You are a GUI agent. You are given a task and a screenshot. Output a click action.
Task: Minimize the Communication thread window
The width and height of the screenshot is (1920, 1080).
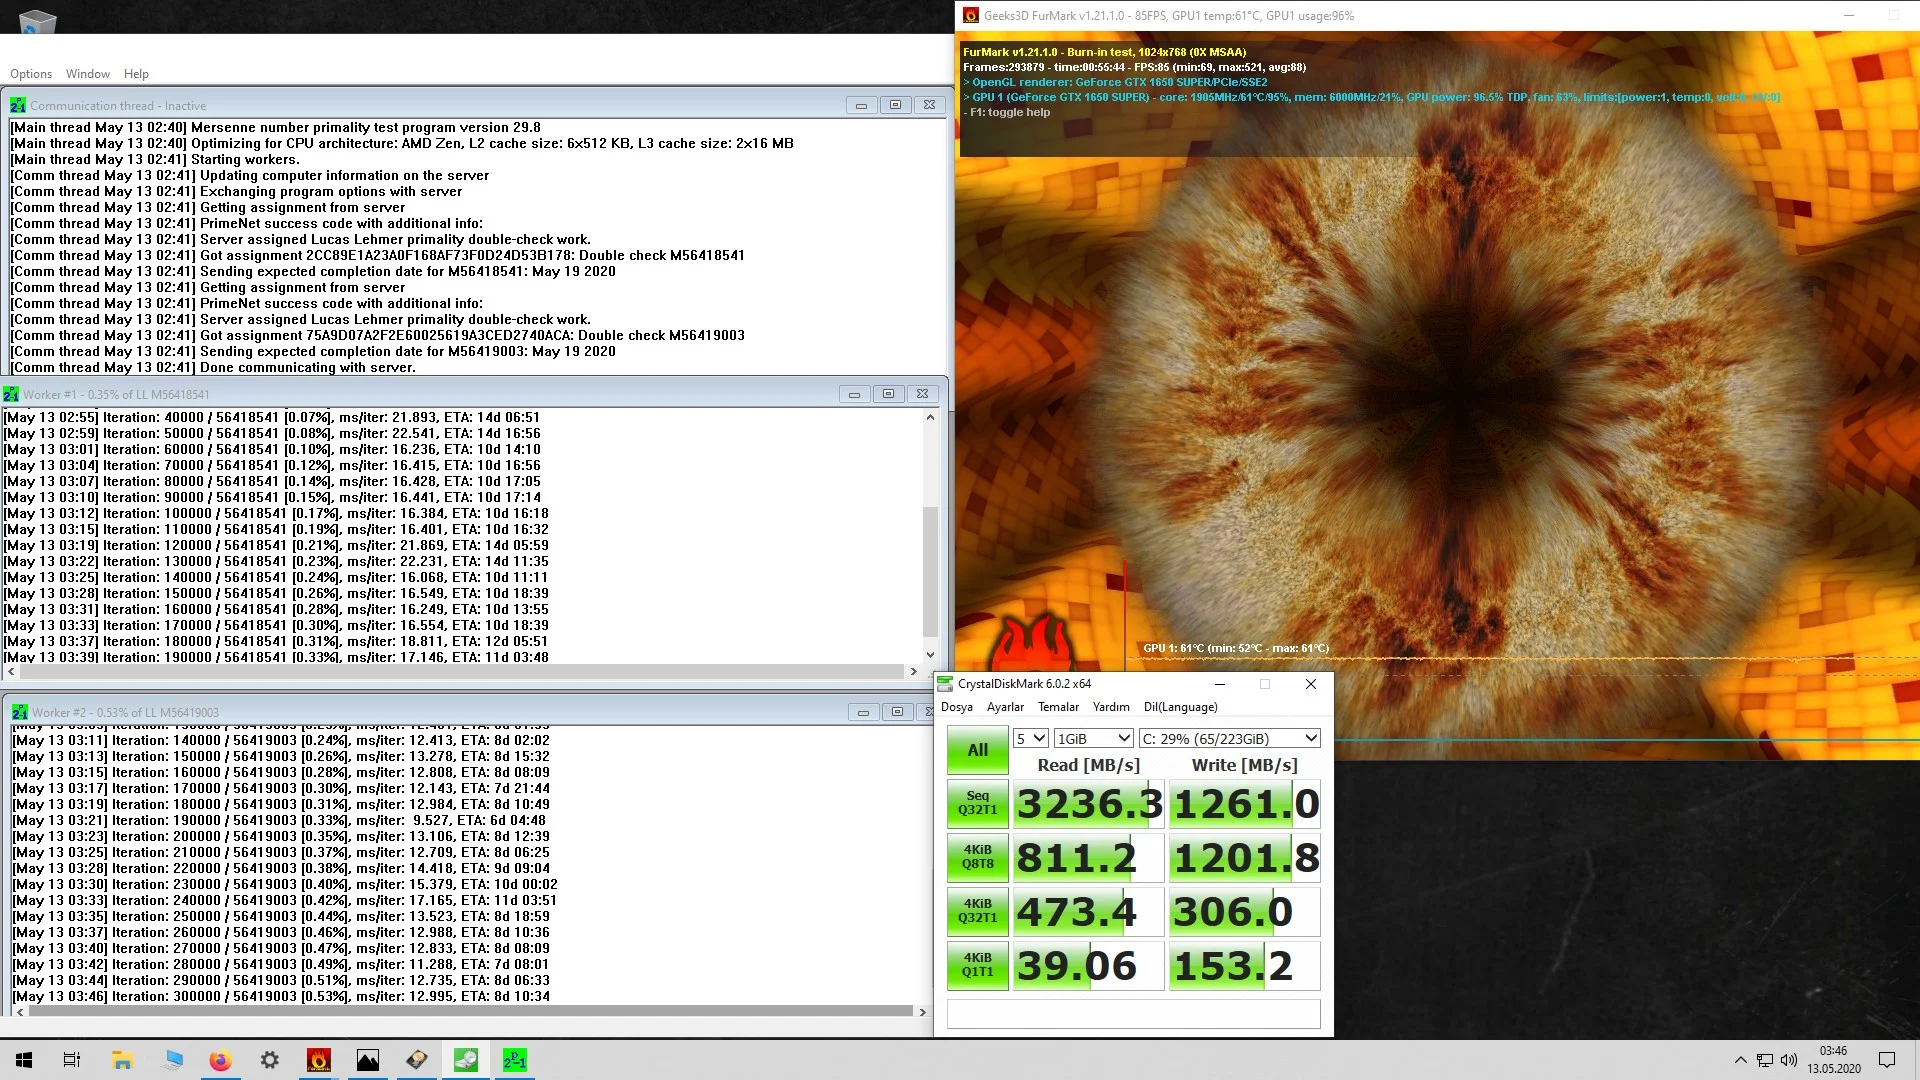tap(861, 105)
